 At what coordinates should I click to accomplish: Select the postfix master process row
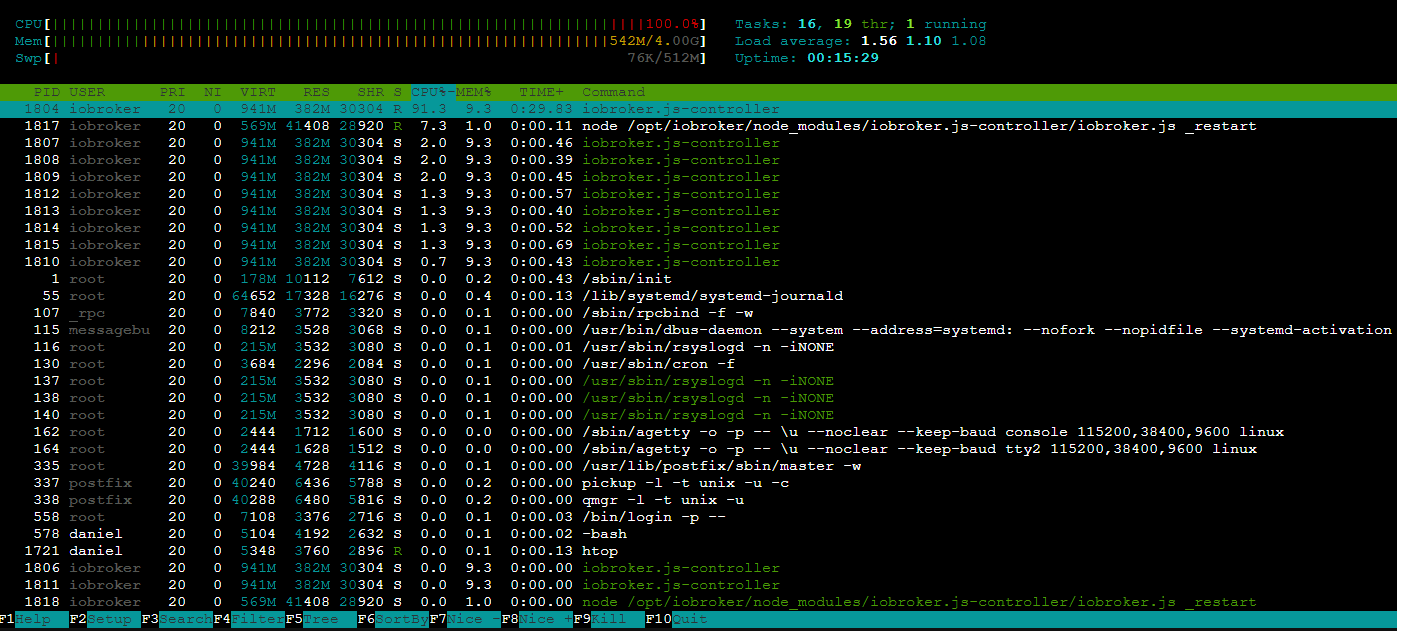tap(698, 466)
